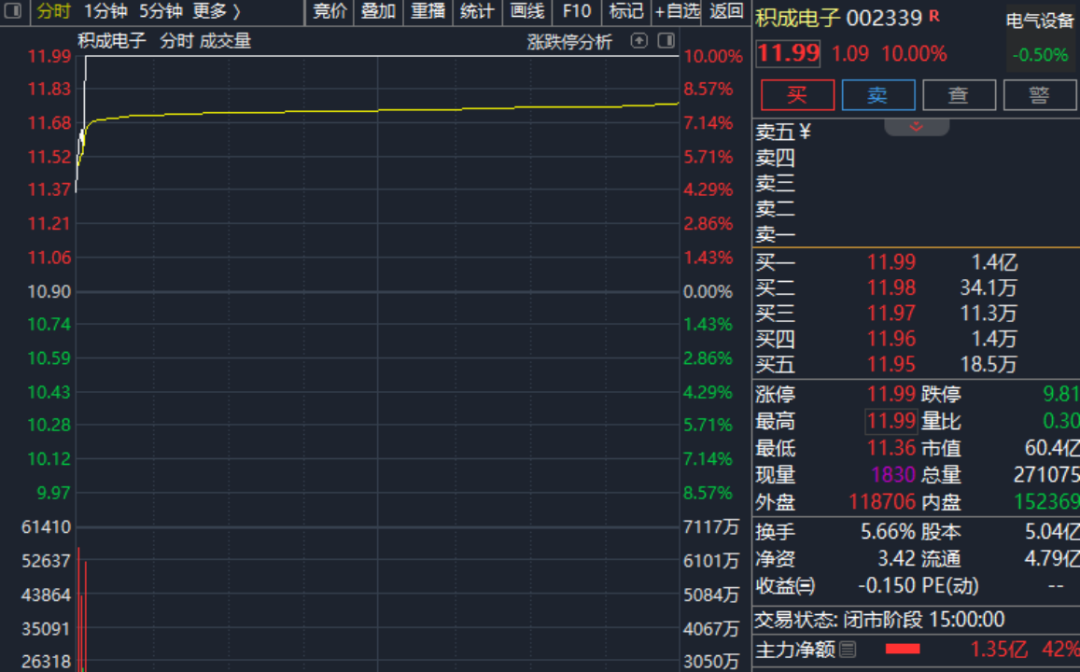
Task: Click the red 主力净额 fund flow bar
Action: [x=903, y=649]
